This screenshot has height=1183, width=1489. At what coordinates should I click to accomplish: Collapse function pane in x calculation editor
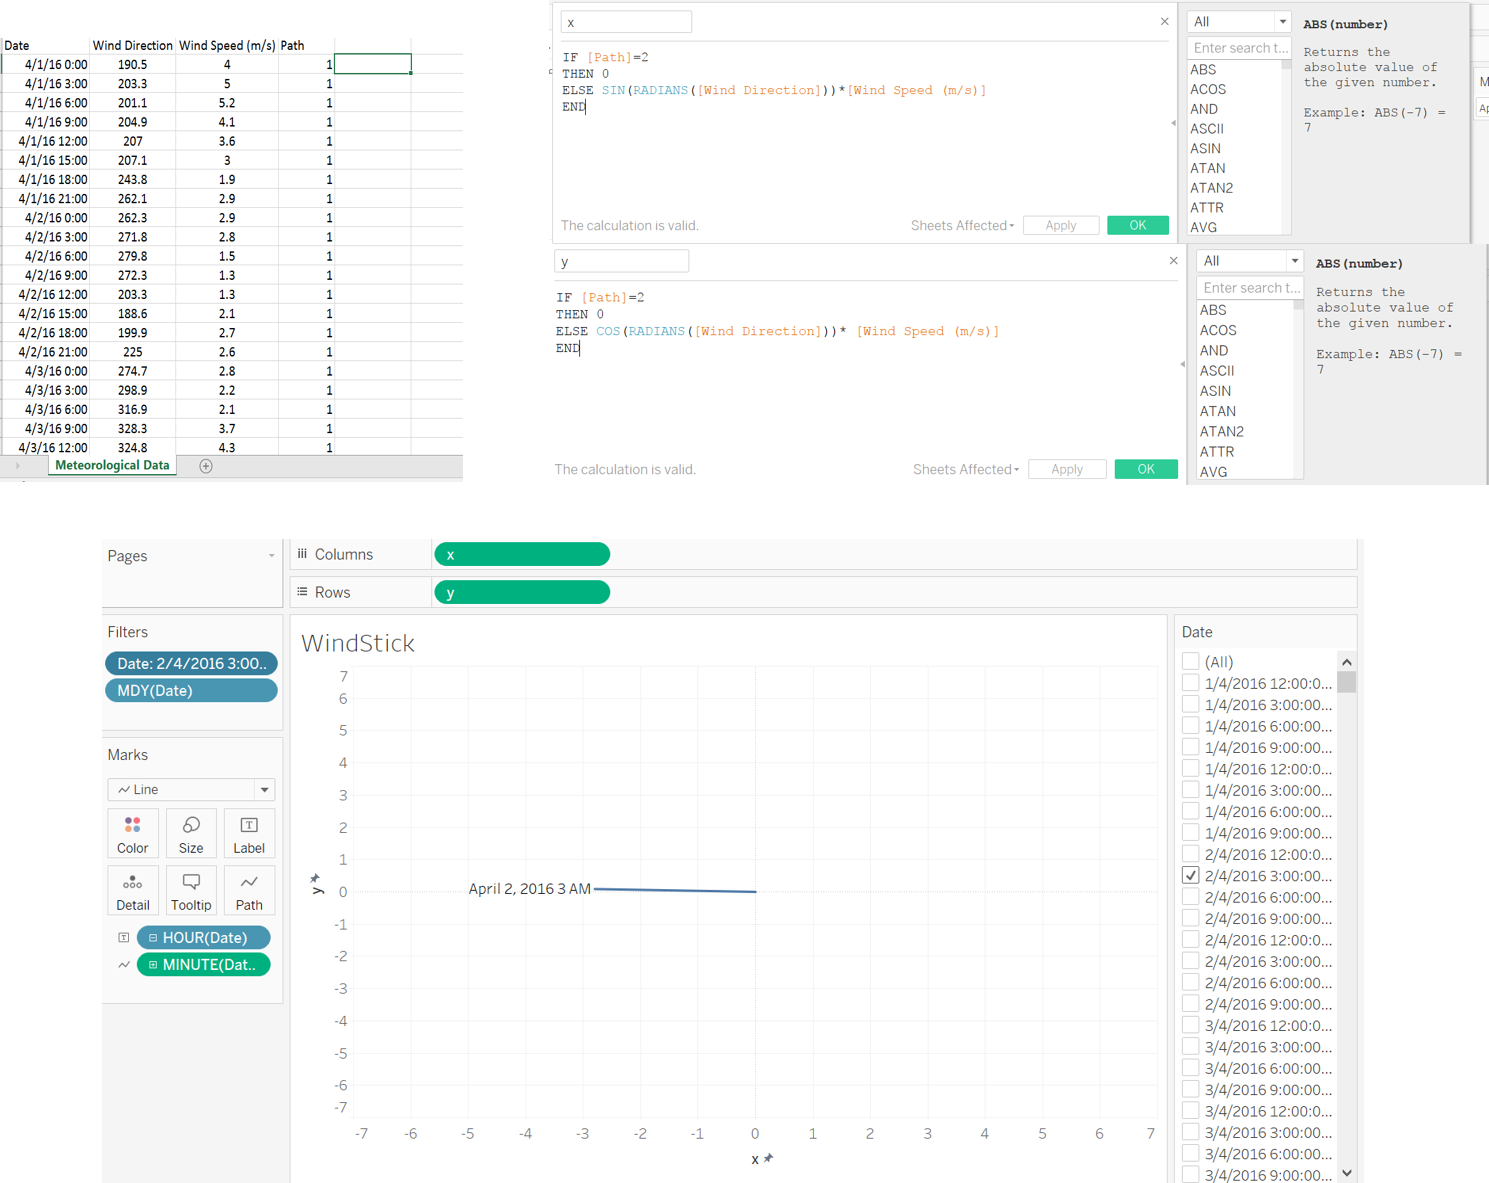[1173, 123]
